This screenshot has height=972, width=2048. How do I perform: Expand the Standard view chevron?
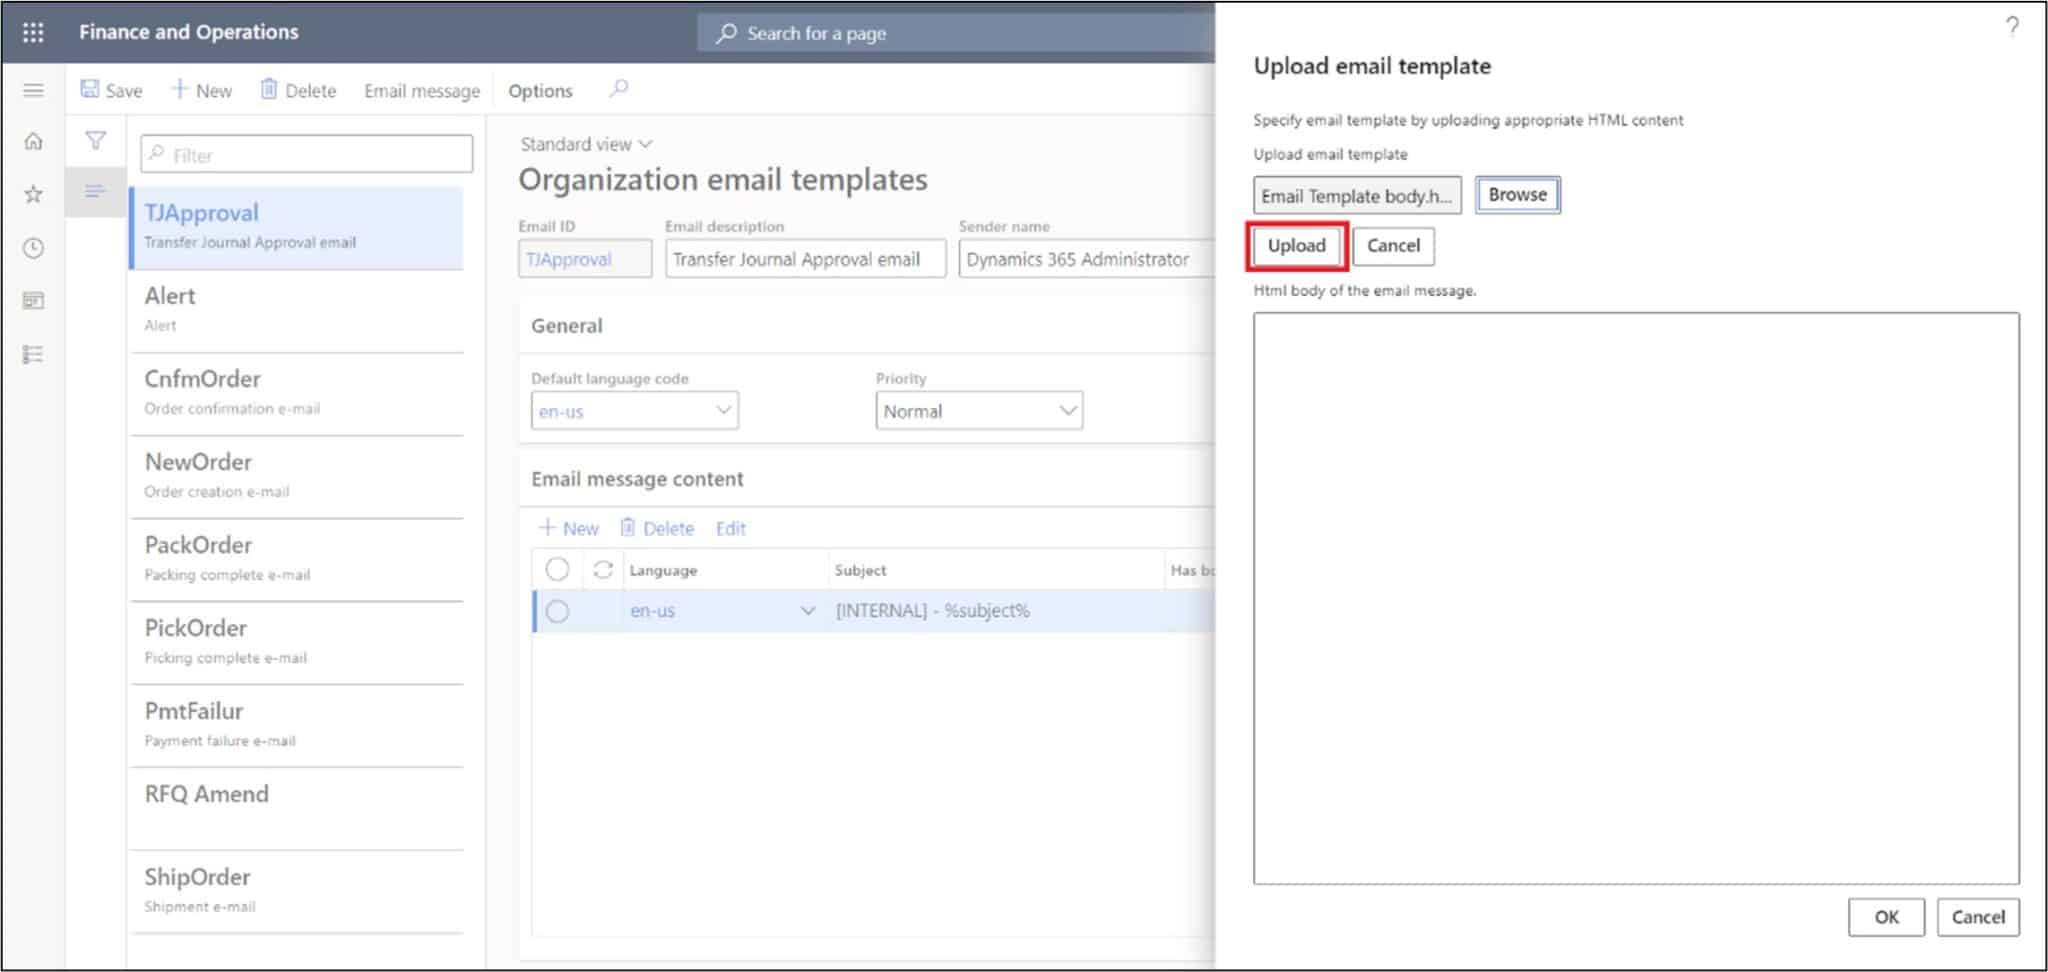pos(645,143)
